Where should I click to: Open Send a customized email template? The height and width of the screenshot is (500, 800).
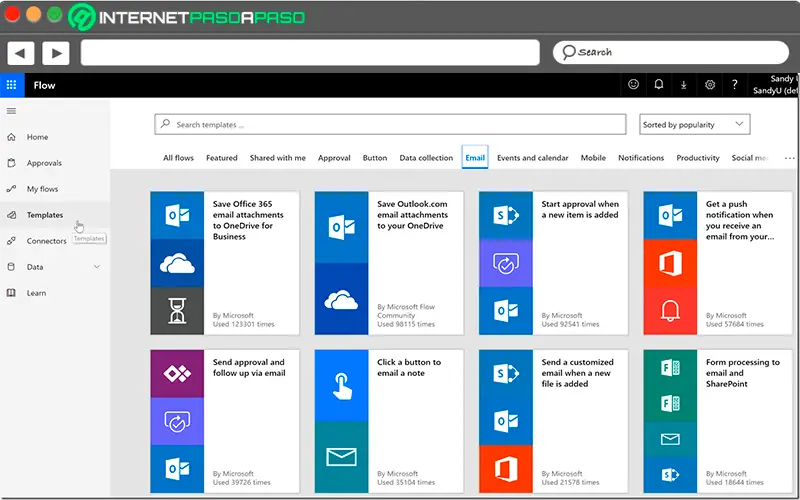pyautogui.click(x=554, y=421)
